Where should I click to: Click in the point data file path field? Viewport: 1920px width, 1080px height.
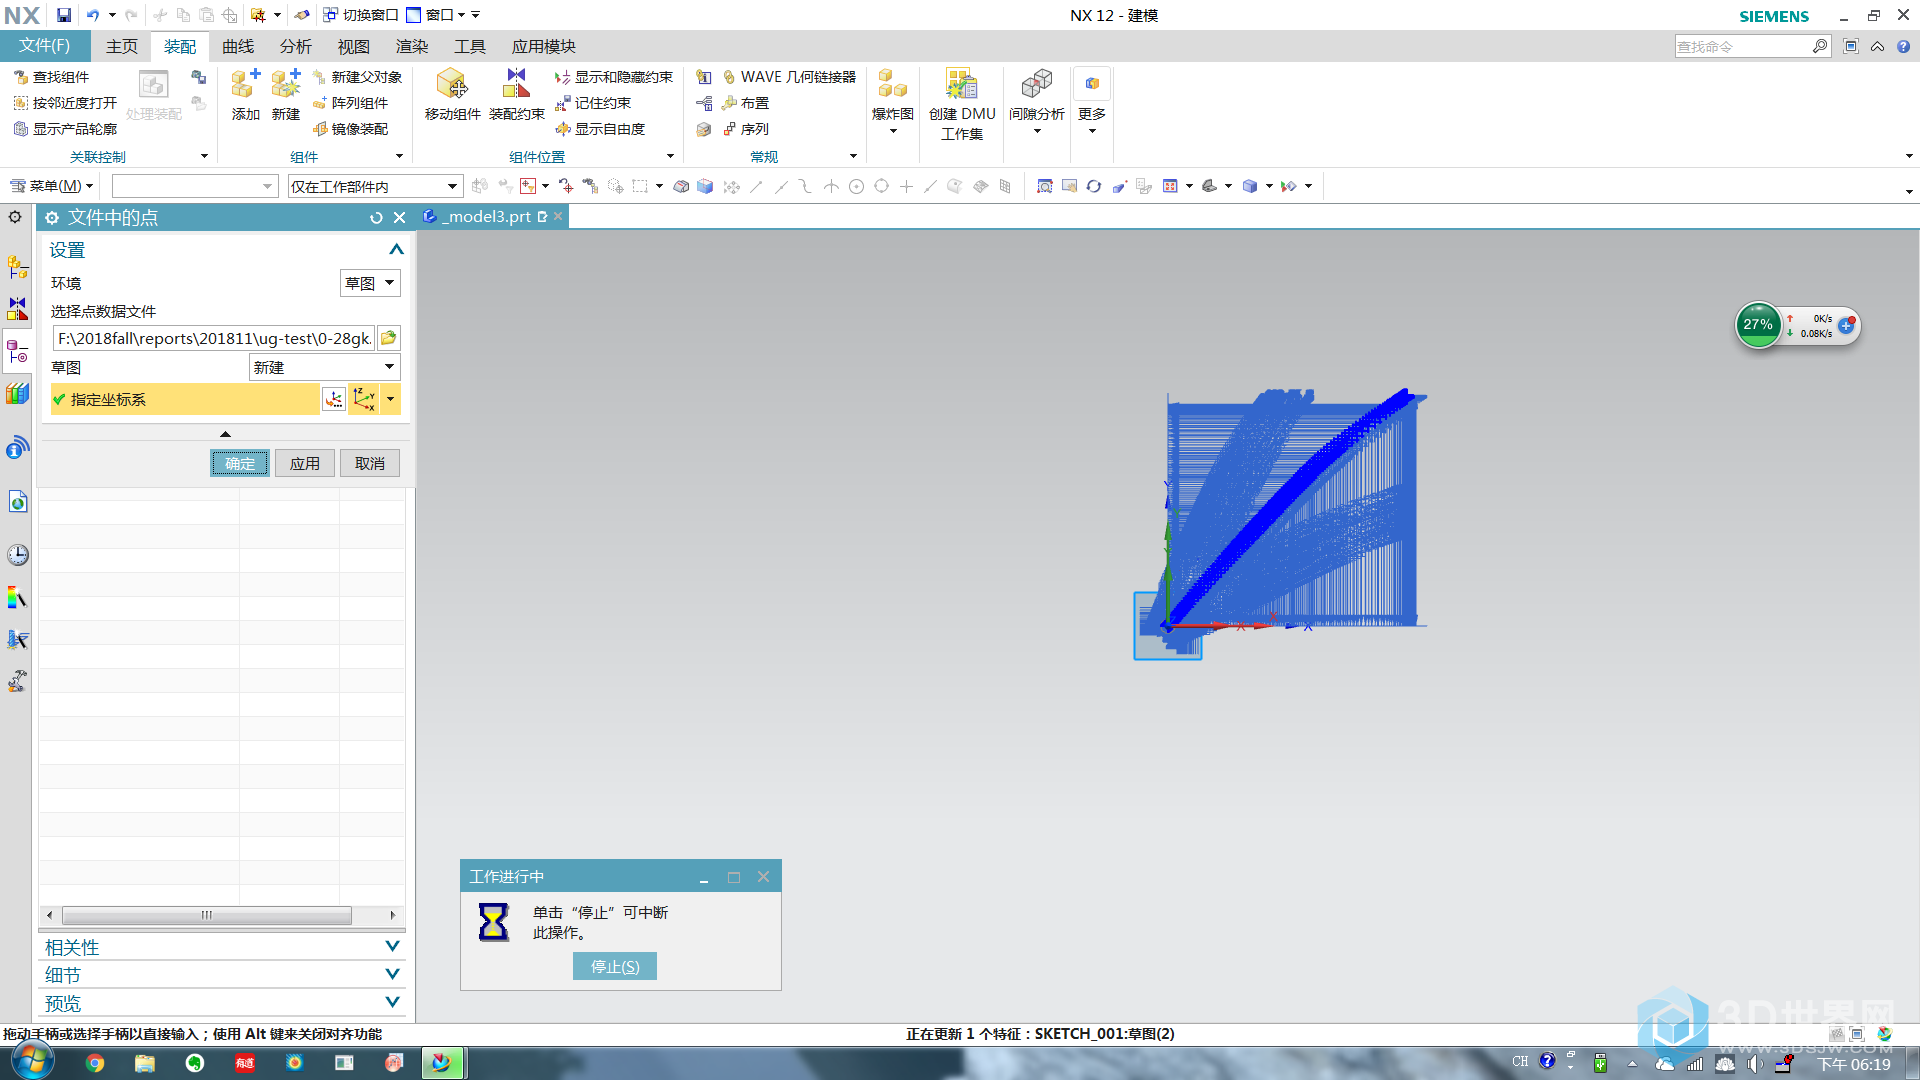(214, 338)
